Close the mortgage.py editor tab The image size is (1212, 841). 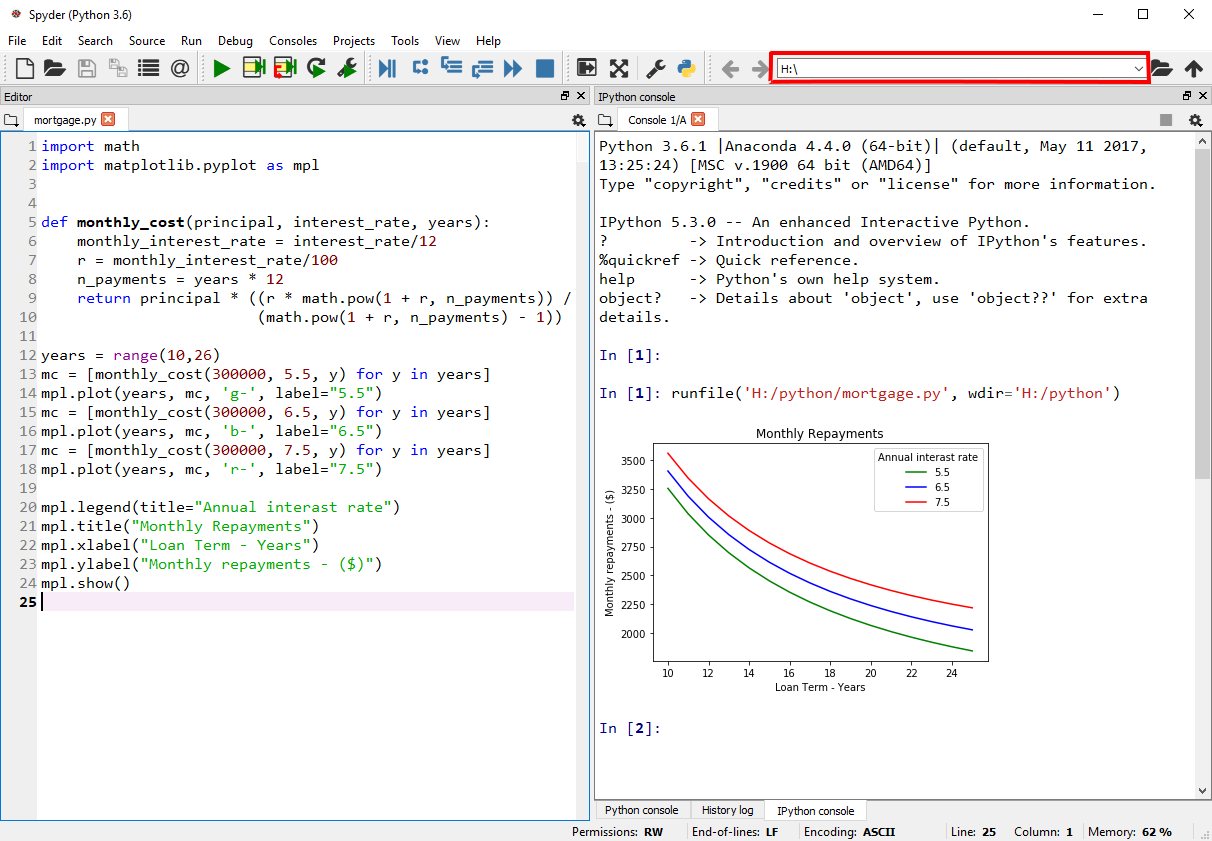[108, 119]
